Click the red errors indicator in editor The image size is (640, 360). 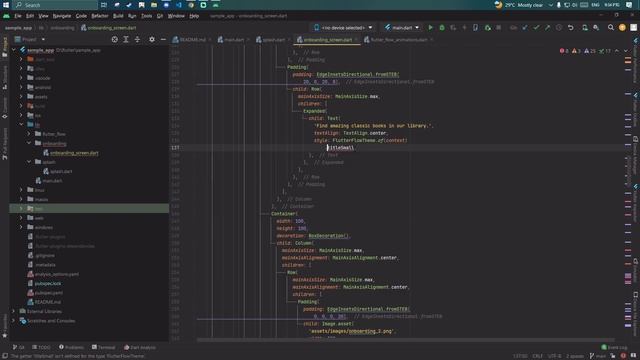[x=564, y=51]
